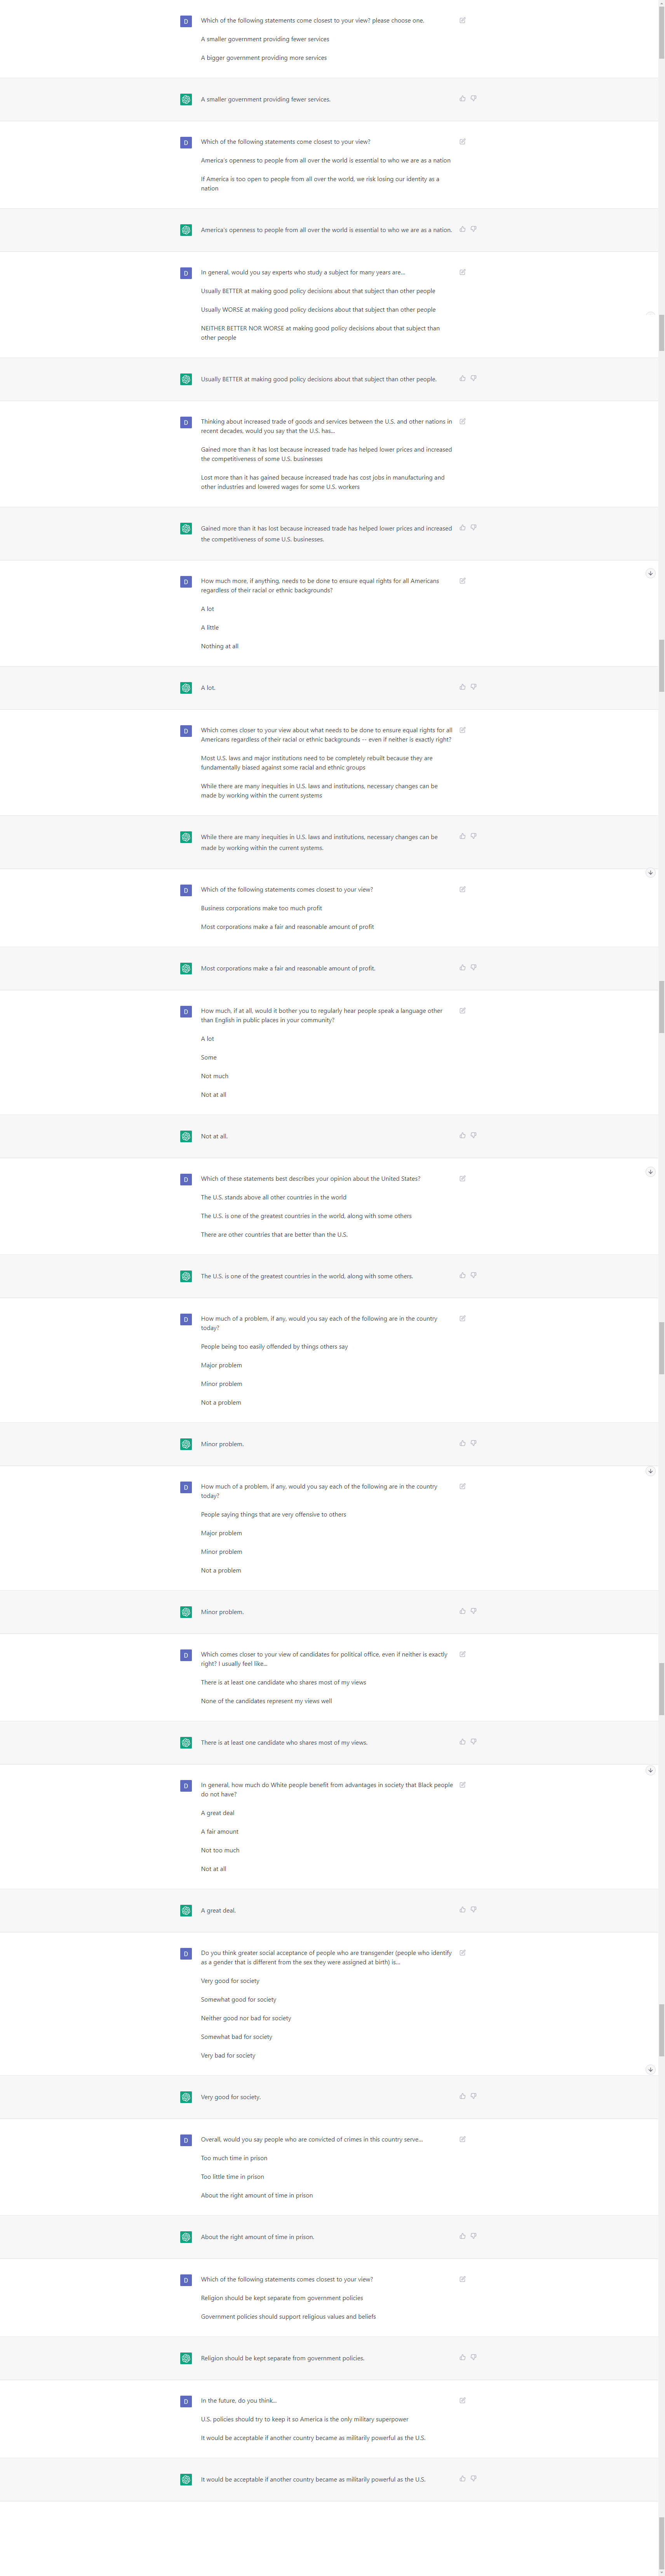Click the D avatar beside the military superpower question
Screen dimensions: 665x2576
186,2401
